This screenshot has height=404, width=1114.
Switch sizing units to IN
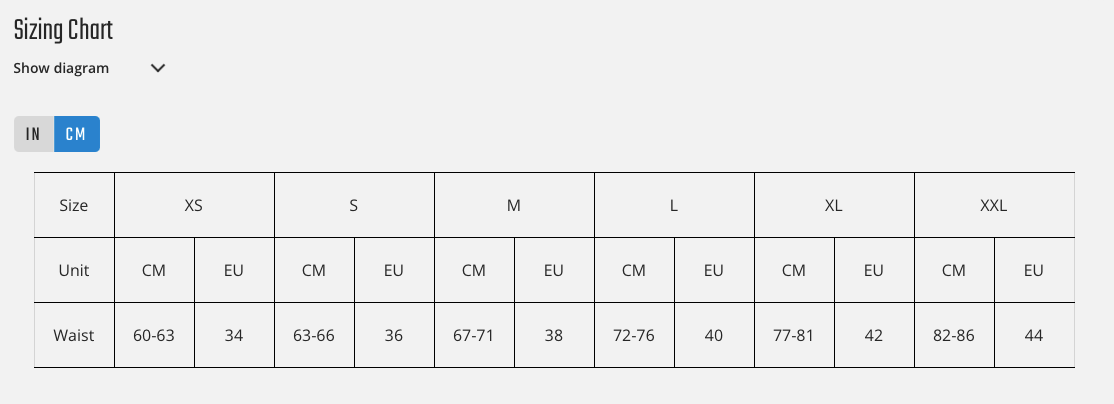coord(34,134)
